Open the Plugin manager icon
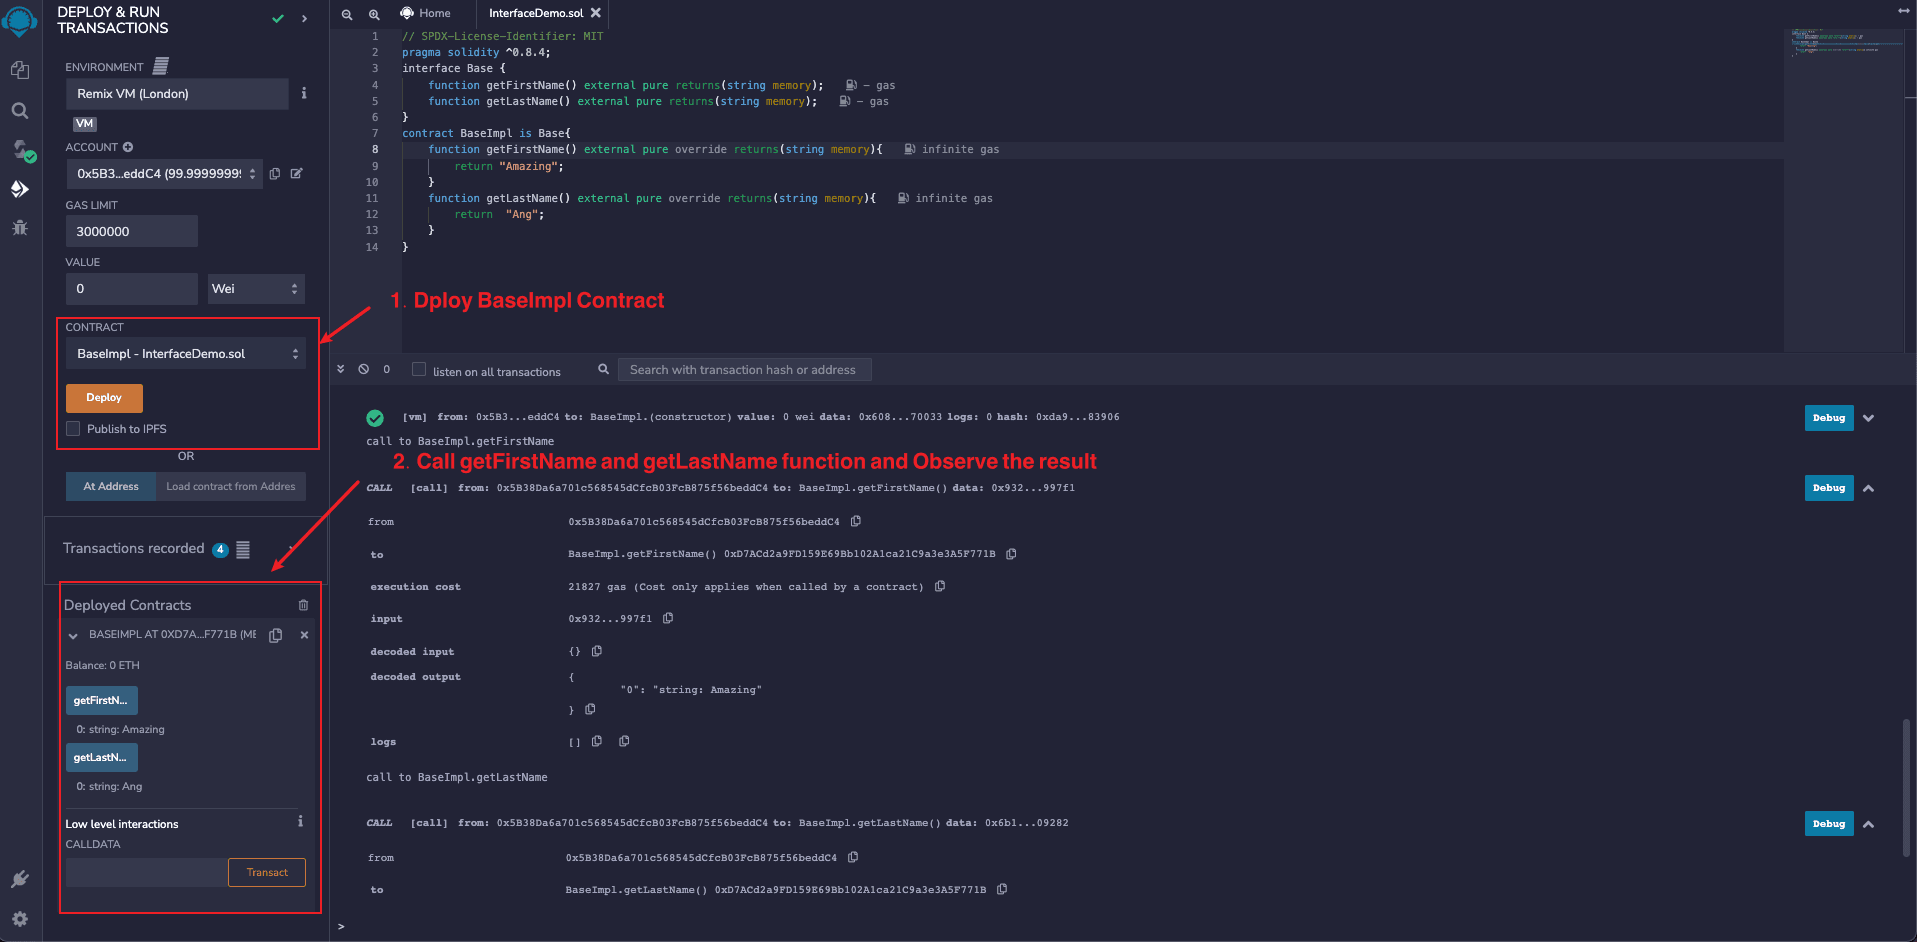Screen dimensions: 1917x942 coord(19,879)
